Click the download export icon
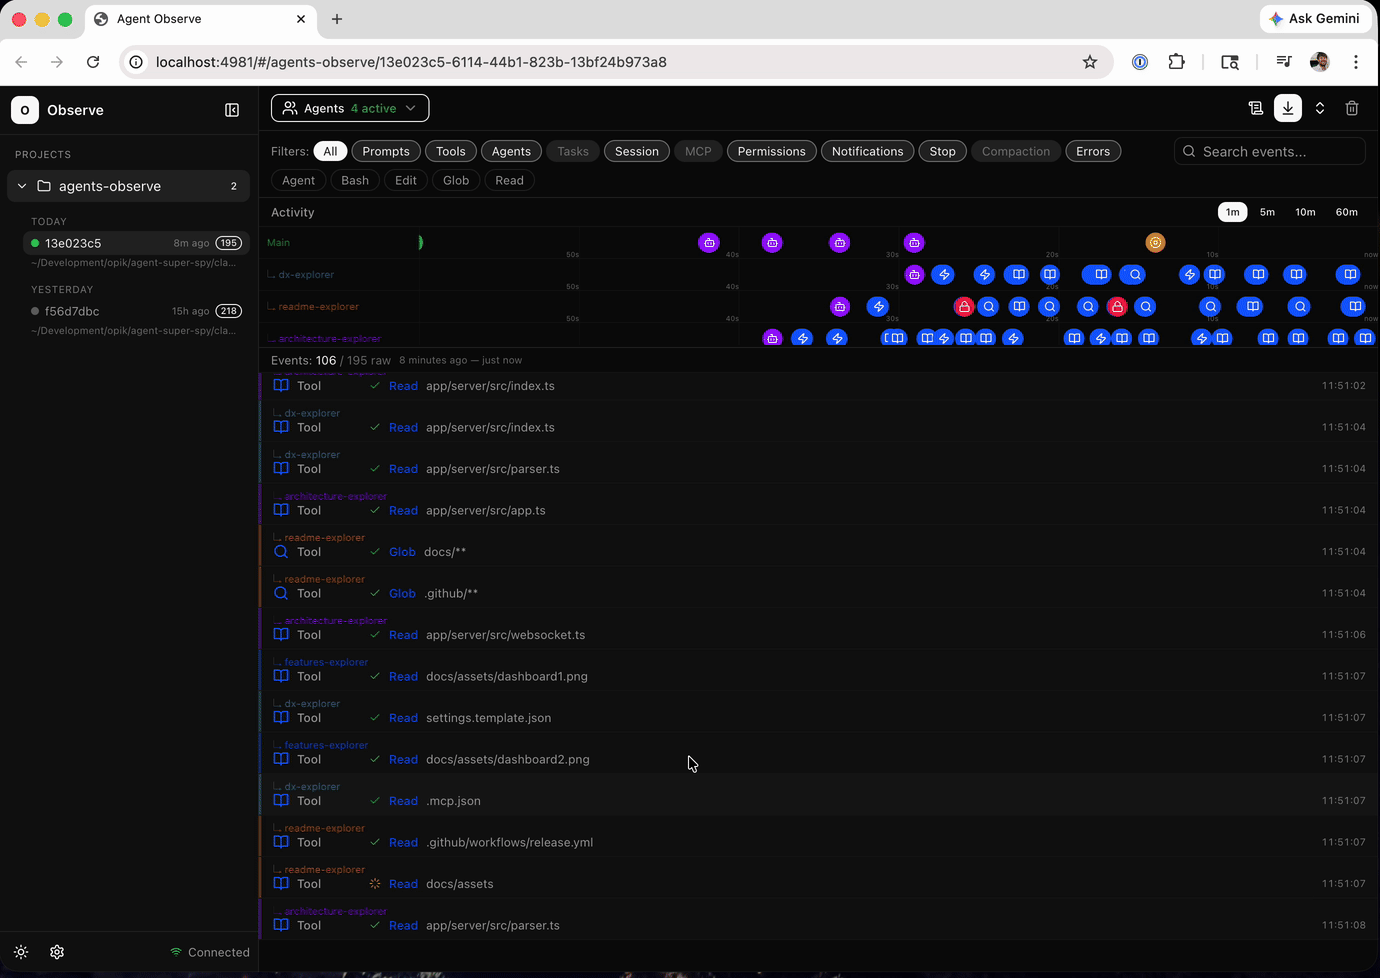 [1288, 108]
